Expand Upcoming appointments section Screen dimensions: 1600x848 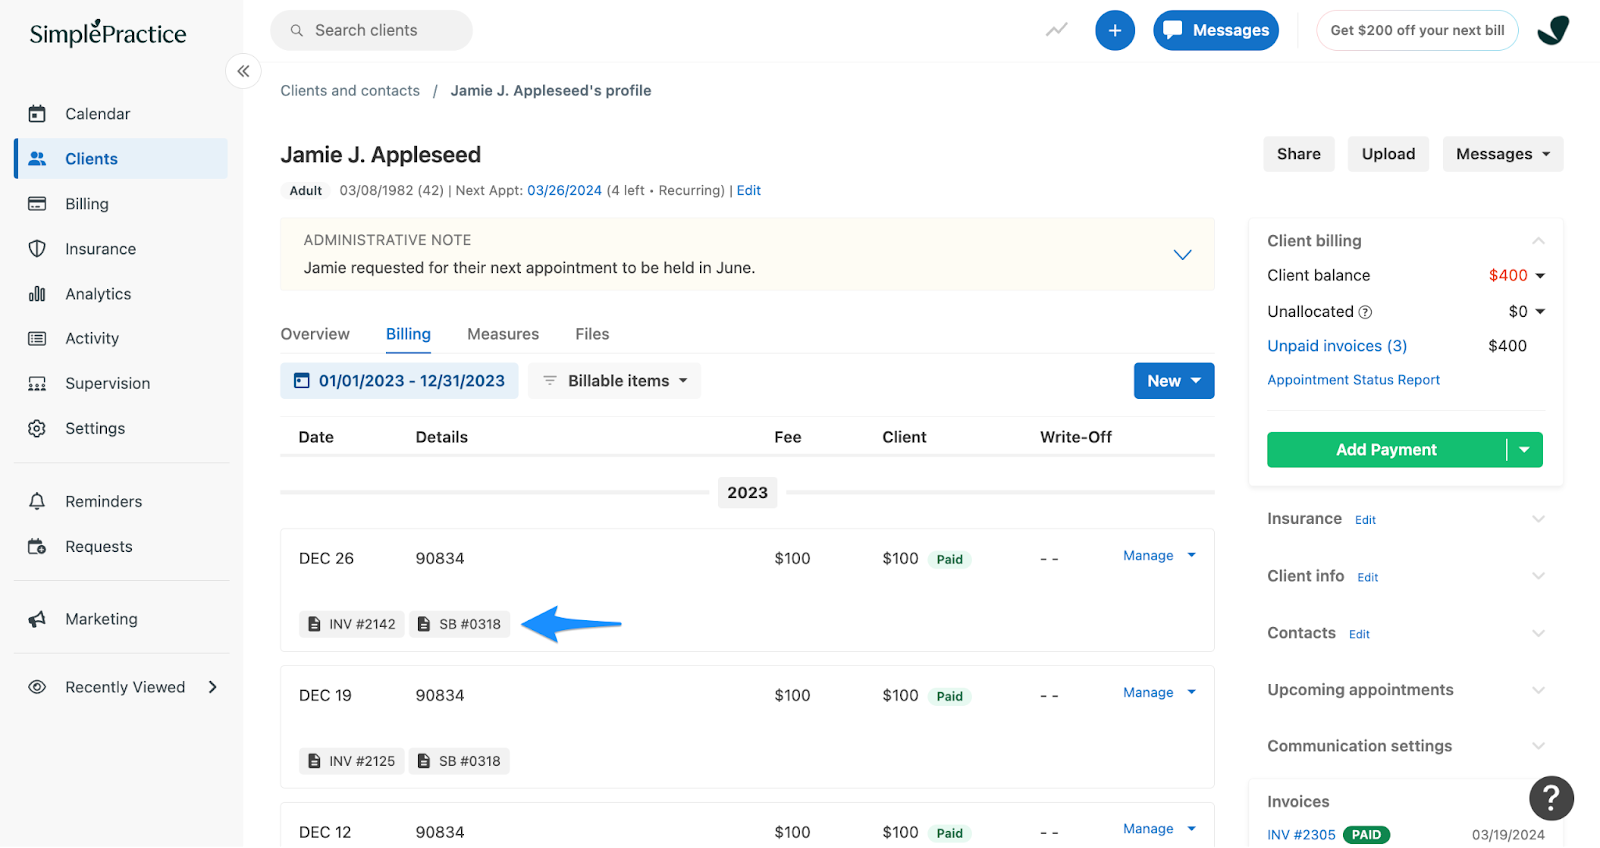click(1538, 690)
